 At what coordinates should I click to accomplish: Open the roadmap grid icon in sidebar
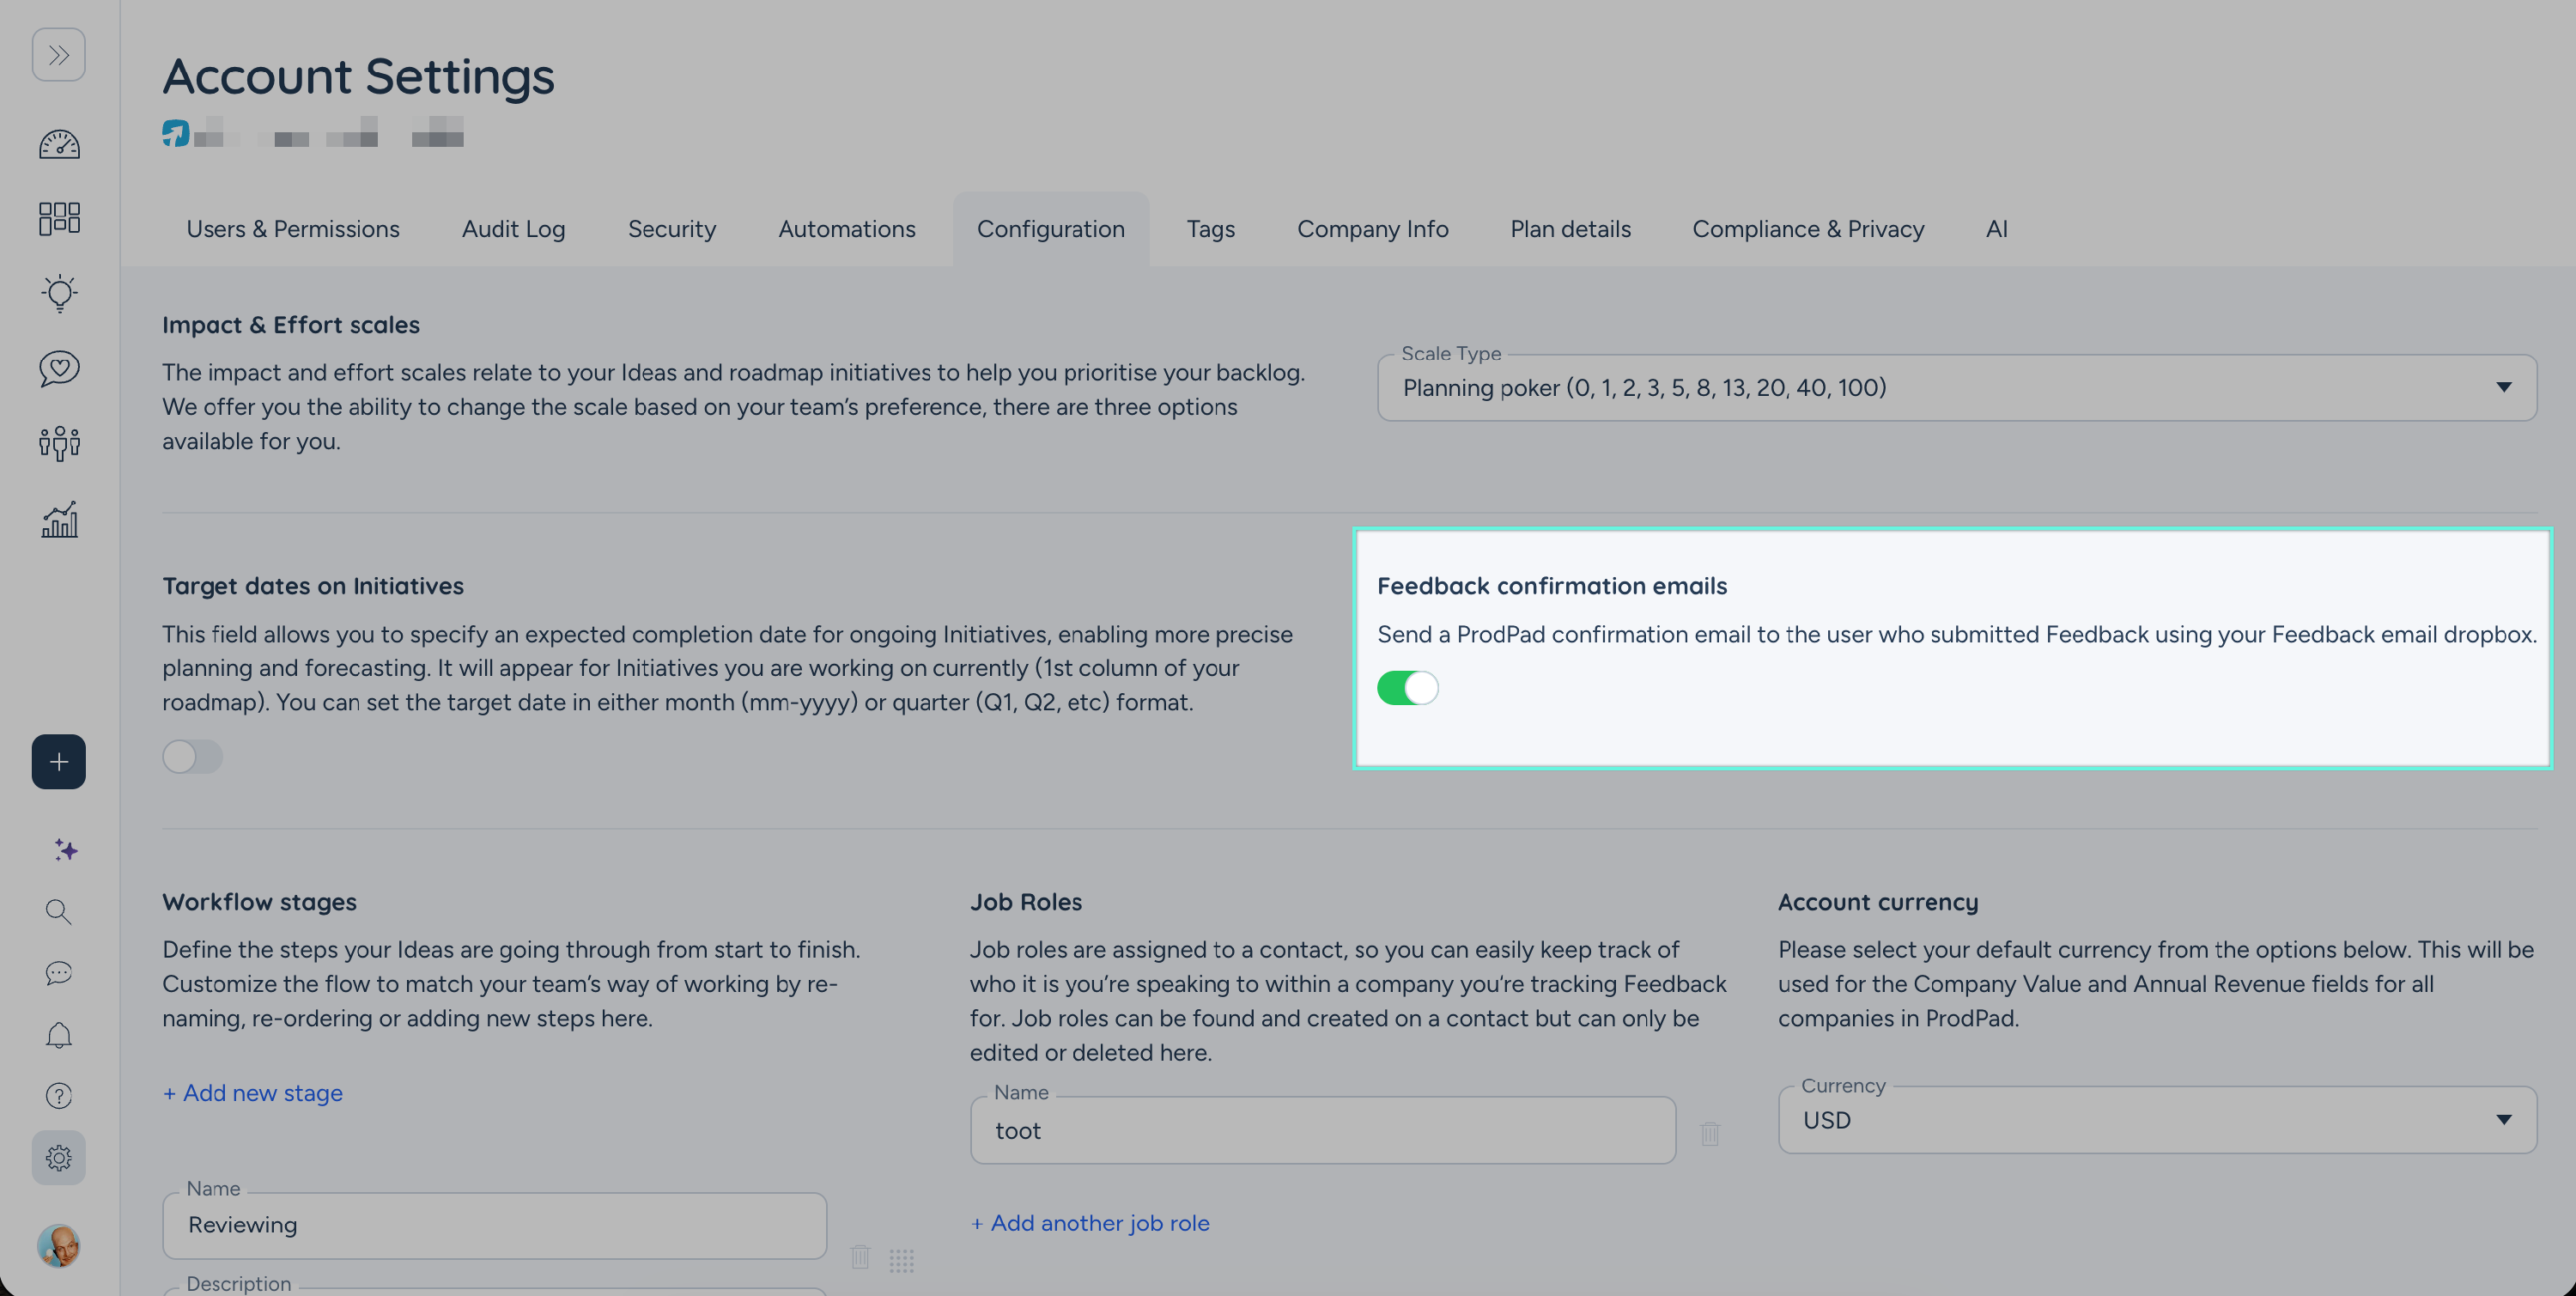(x=59, y=218)
